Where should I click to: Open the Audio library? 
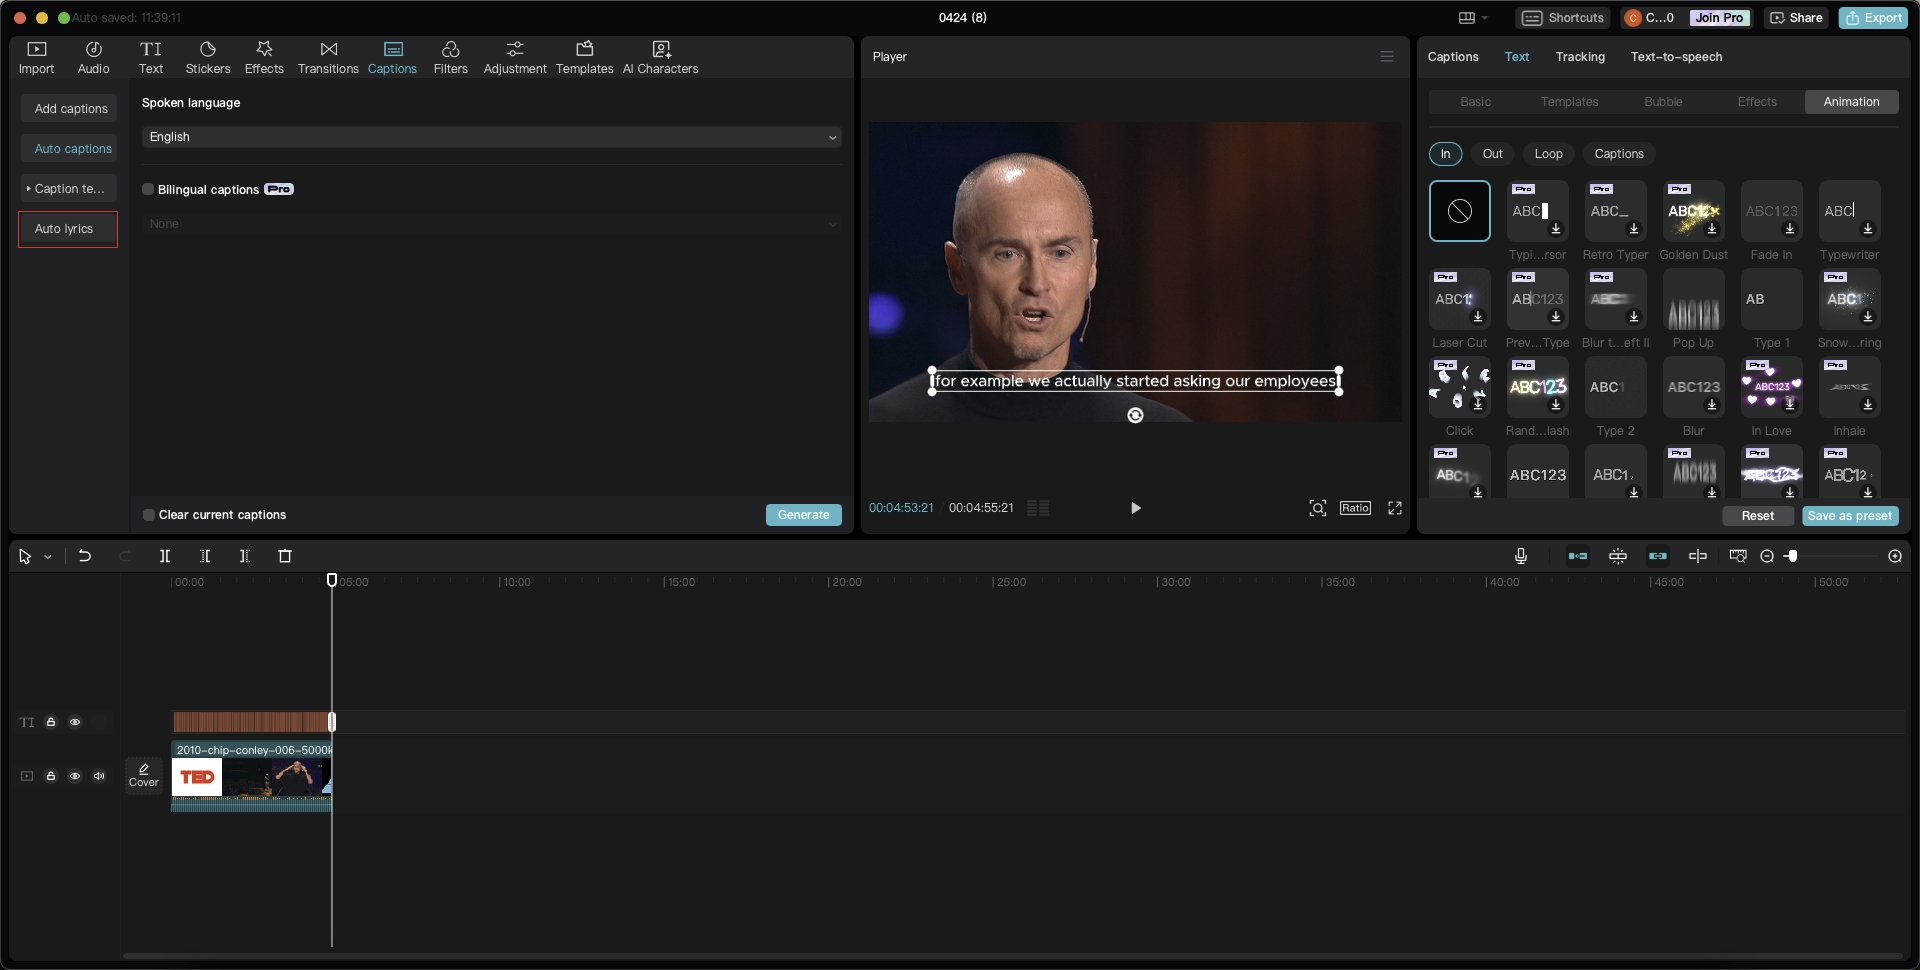coord(93,58)
